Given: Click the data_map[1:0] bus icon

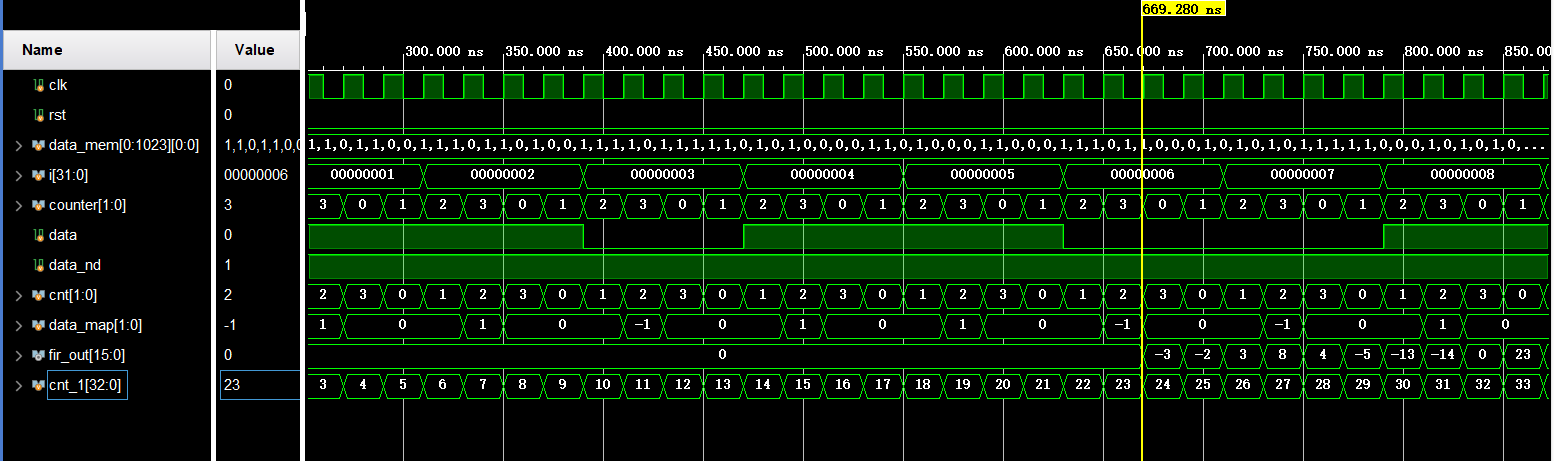Looking at the screenshot, I should pyautogui.click(x=39, y=325).
